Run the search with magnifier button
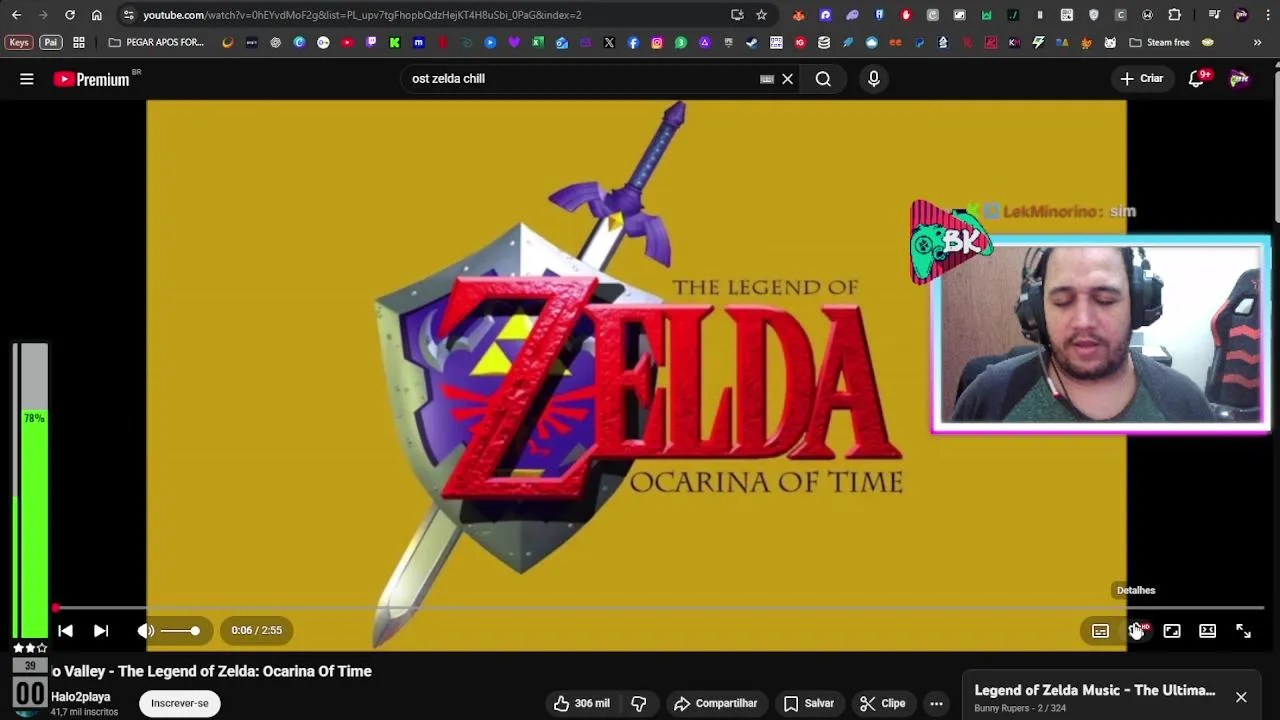The height and width of the screenshot is (720, 1280). (823, 79)
